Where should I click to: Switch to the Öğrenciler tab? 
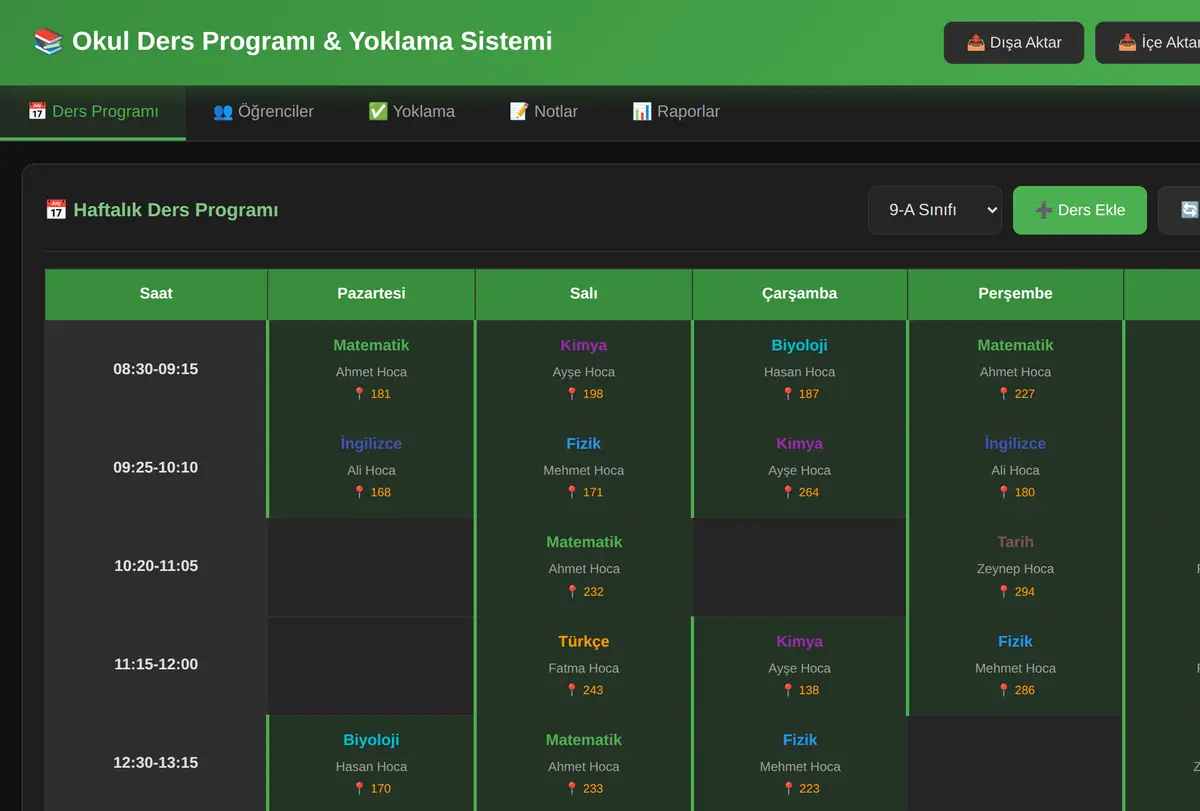[x=263, y=112]
